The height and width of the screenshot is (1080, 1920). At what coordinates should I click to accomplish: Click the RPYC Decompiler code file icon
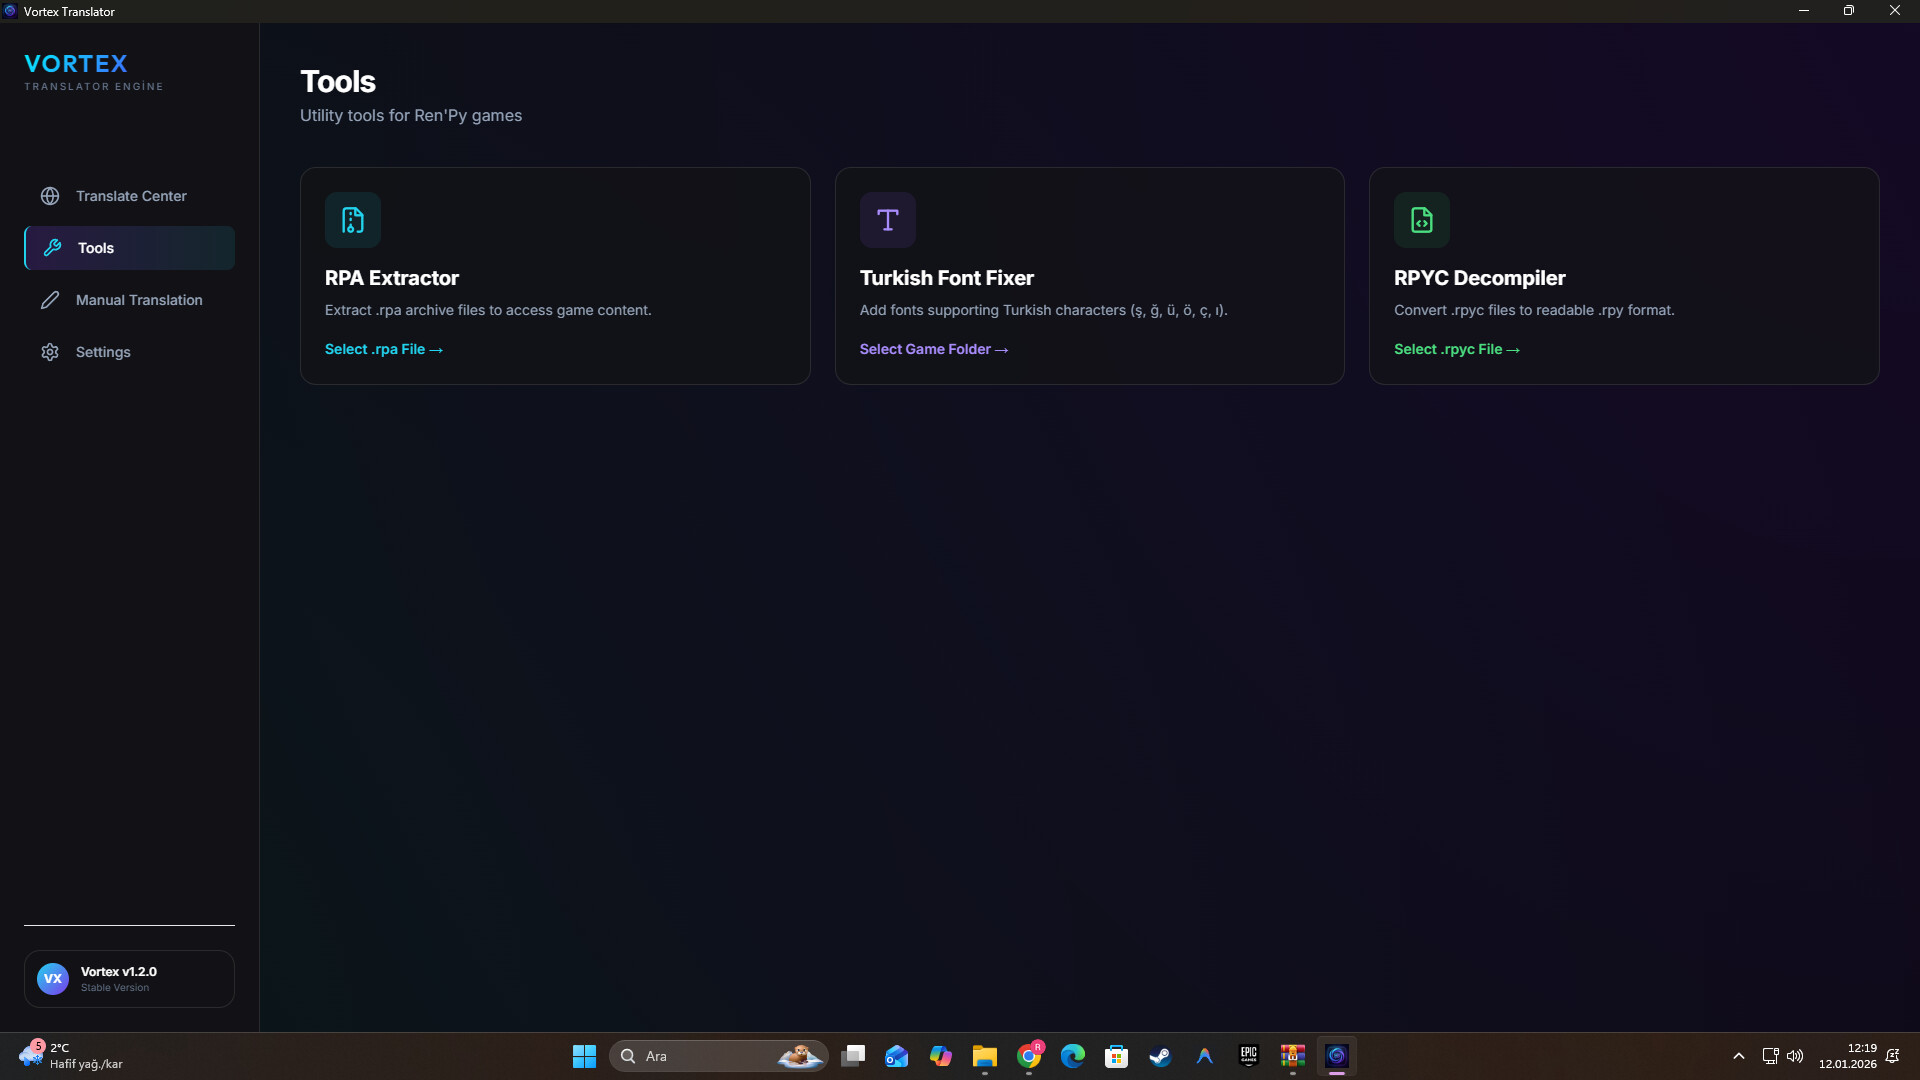(x=1421, y=219)
